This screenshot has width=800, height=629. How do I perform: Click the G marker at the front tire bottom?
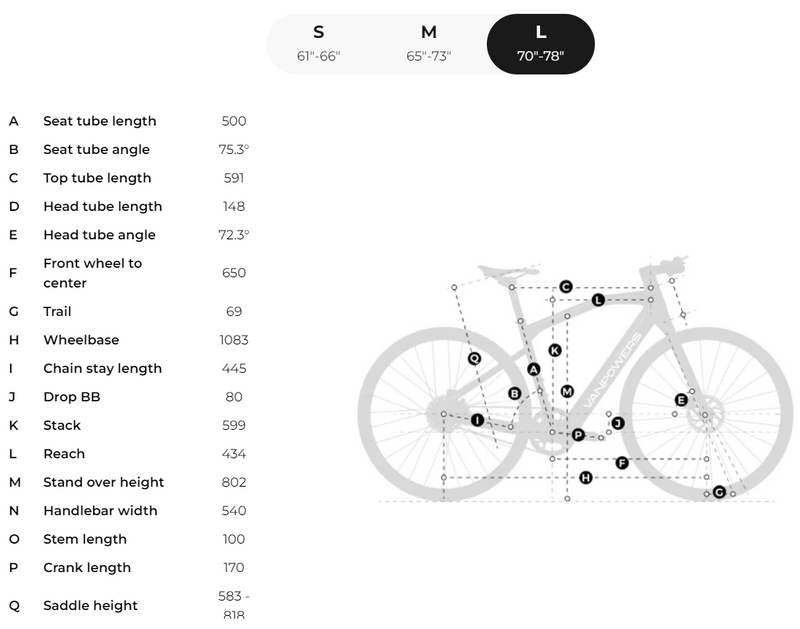point(719,492)
